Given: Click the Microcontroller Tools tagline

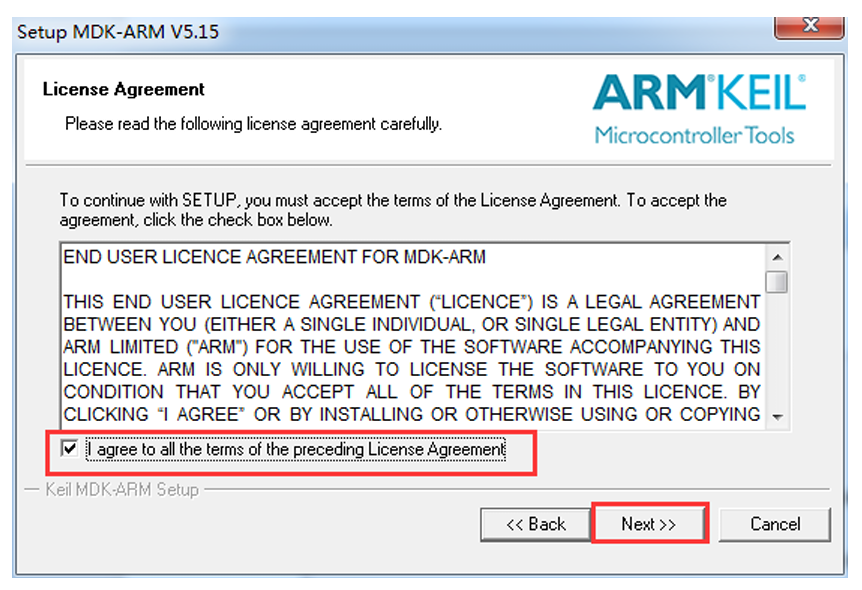Looking at the screenshot, I should pyautogui.click(x=694, y=135).
